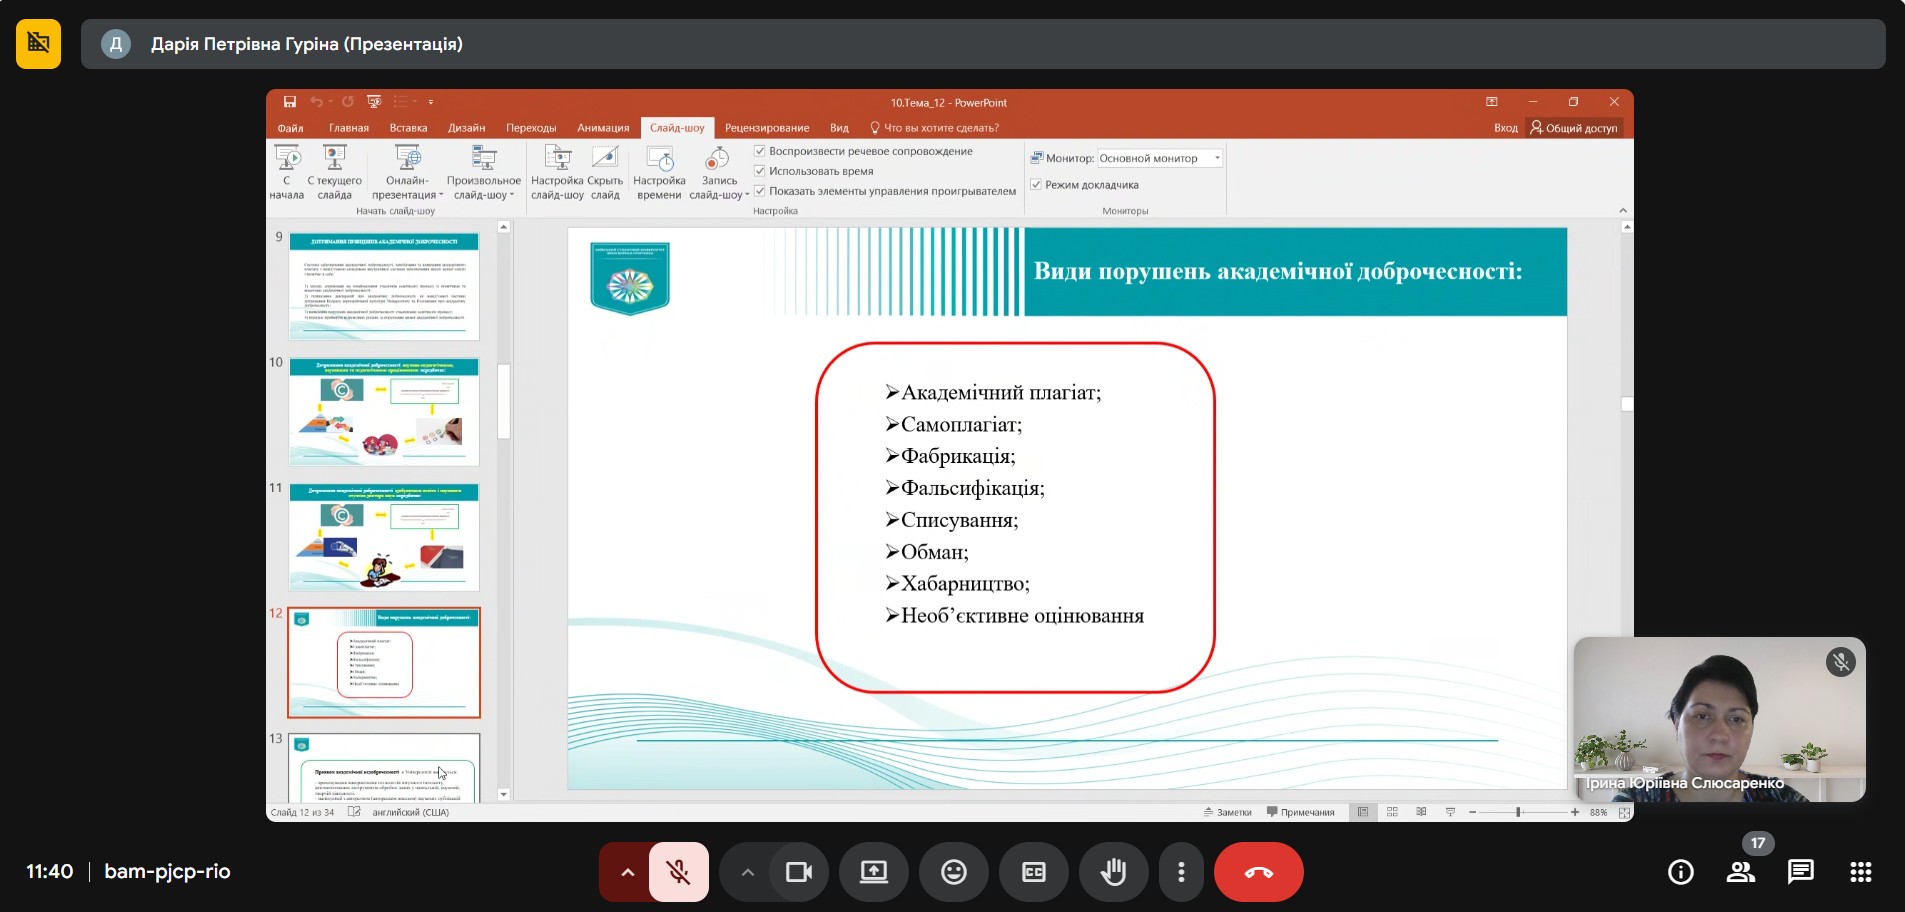
Task: Expand video settings arrow beside camera
Action: (x=747, y=872)
